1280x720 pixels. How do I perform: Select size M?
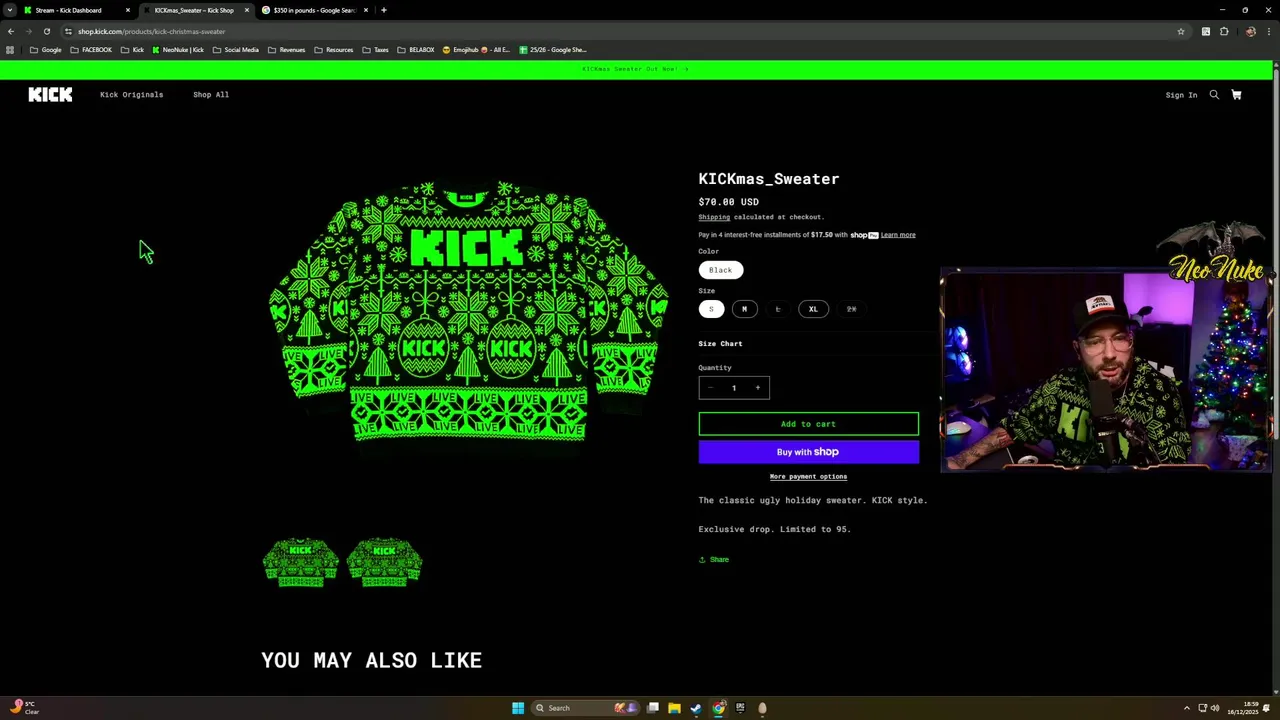point(744,309)
